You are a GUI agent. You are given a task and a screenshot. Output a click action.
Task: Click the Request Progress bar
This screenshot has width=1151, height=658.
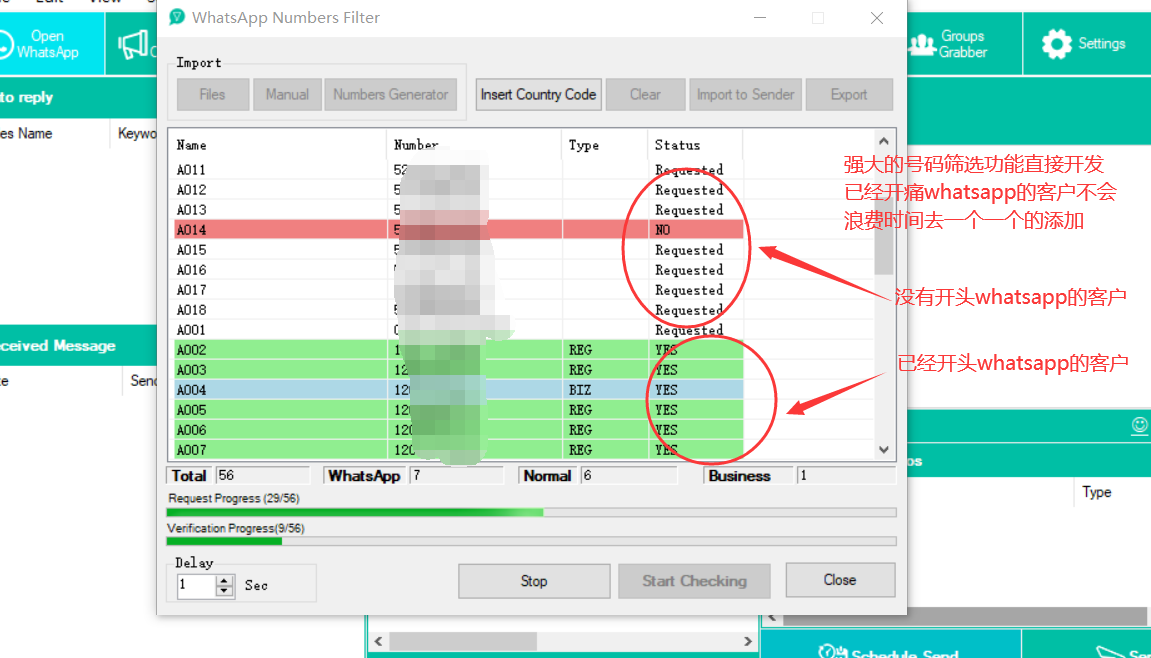[x=531, y=512]
